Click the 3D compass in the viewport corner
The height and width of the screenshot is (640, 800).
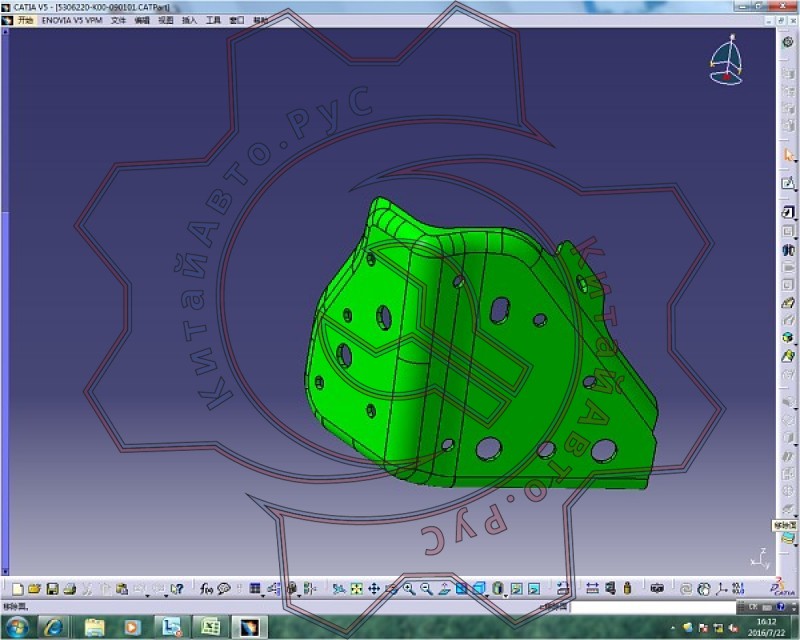click(x=727, y=59)
